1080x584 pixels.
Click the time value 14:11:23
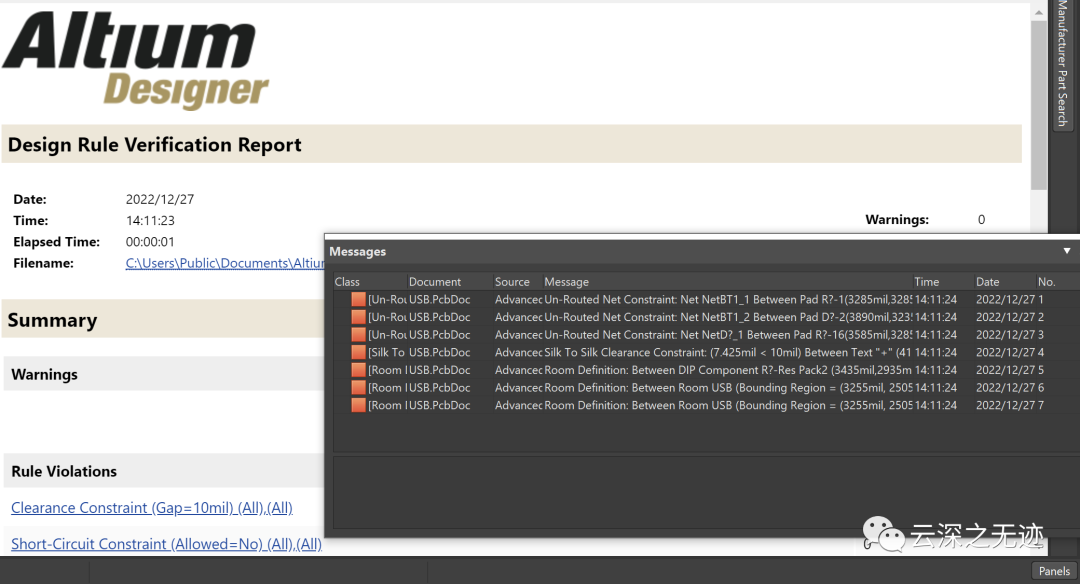(x=150, y=220)
